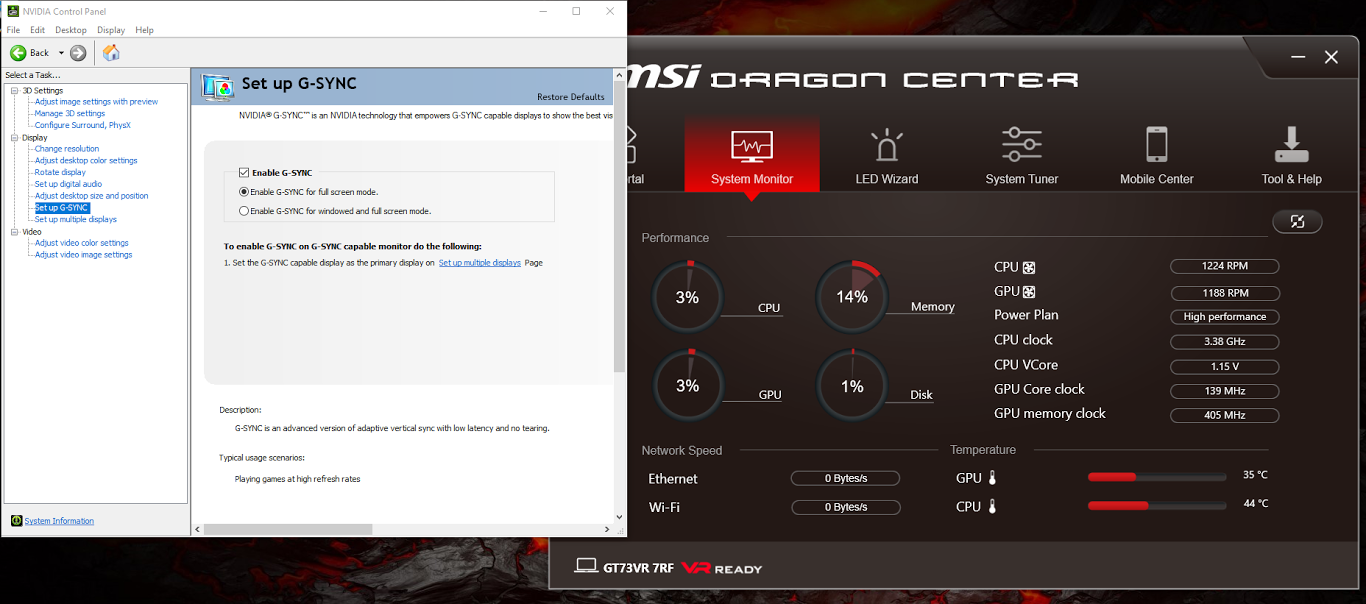Open System Information link
The width and height of the screenshot is (1366, 604).
coord(59,521)
